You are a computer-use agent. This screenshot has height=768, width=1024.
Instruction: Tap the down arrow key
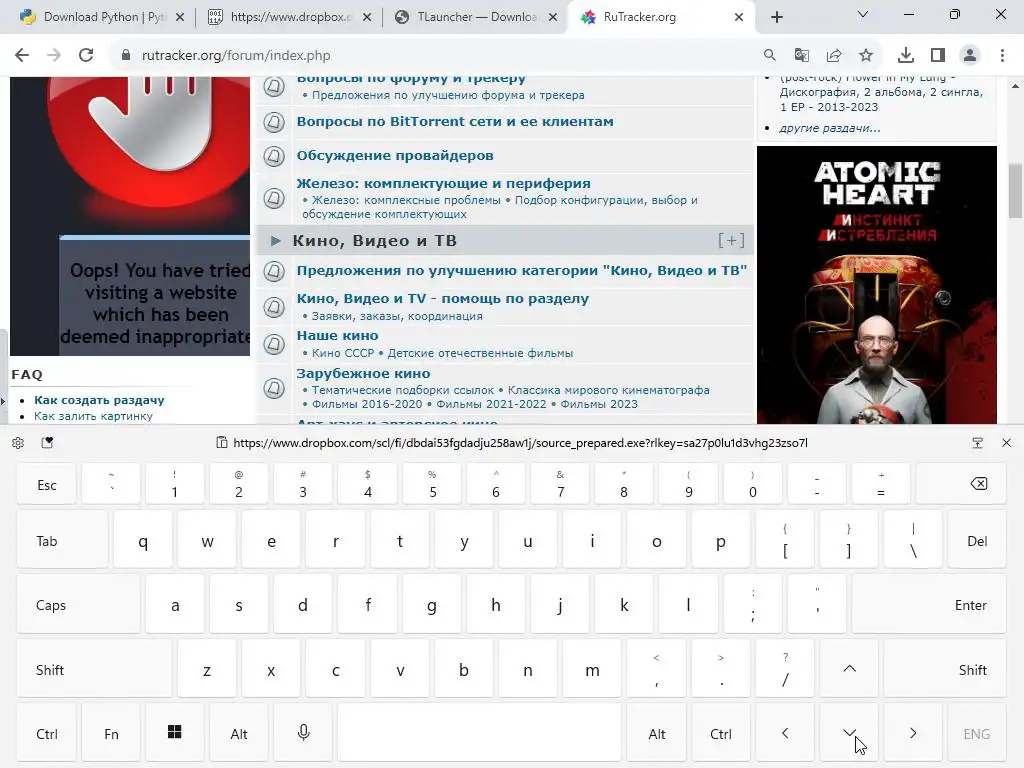pyautogui.click(x=849, y=733)
